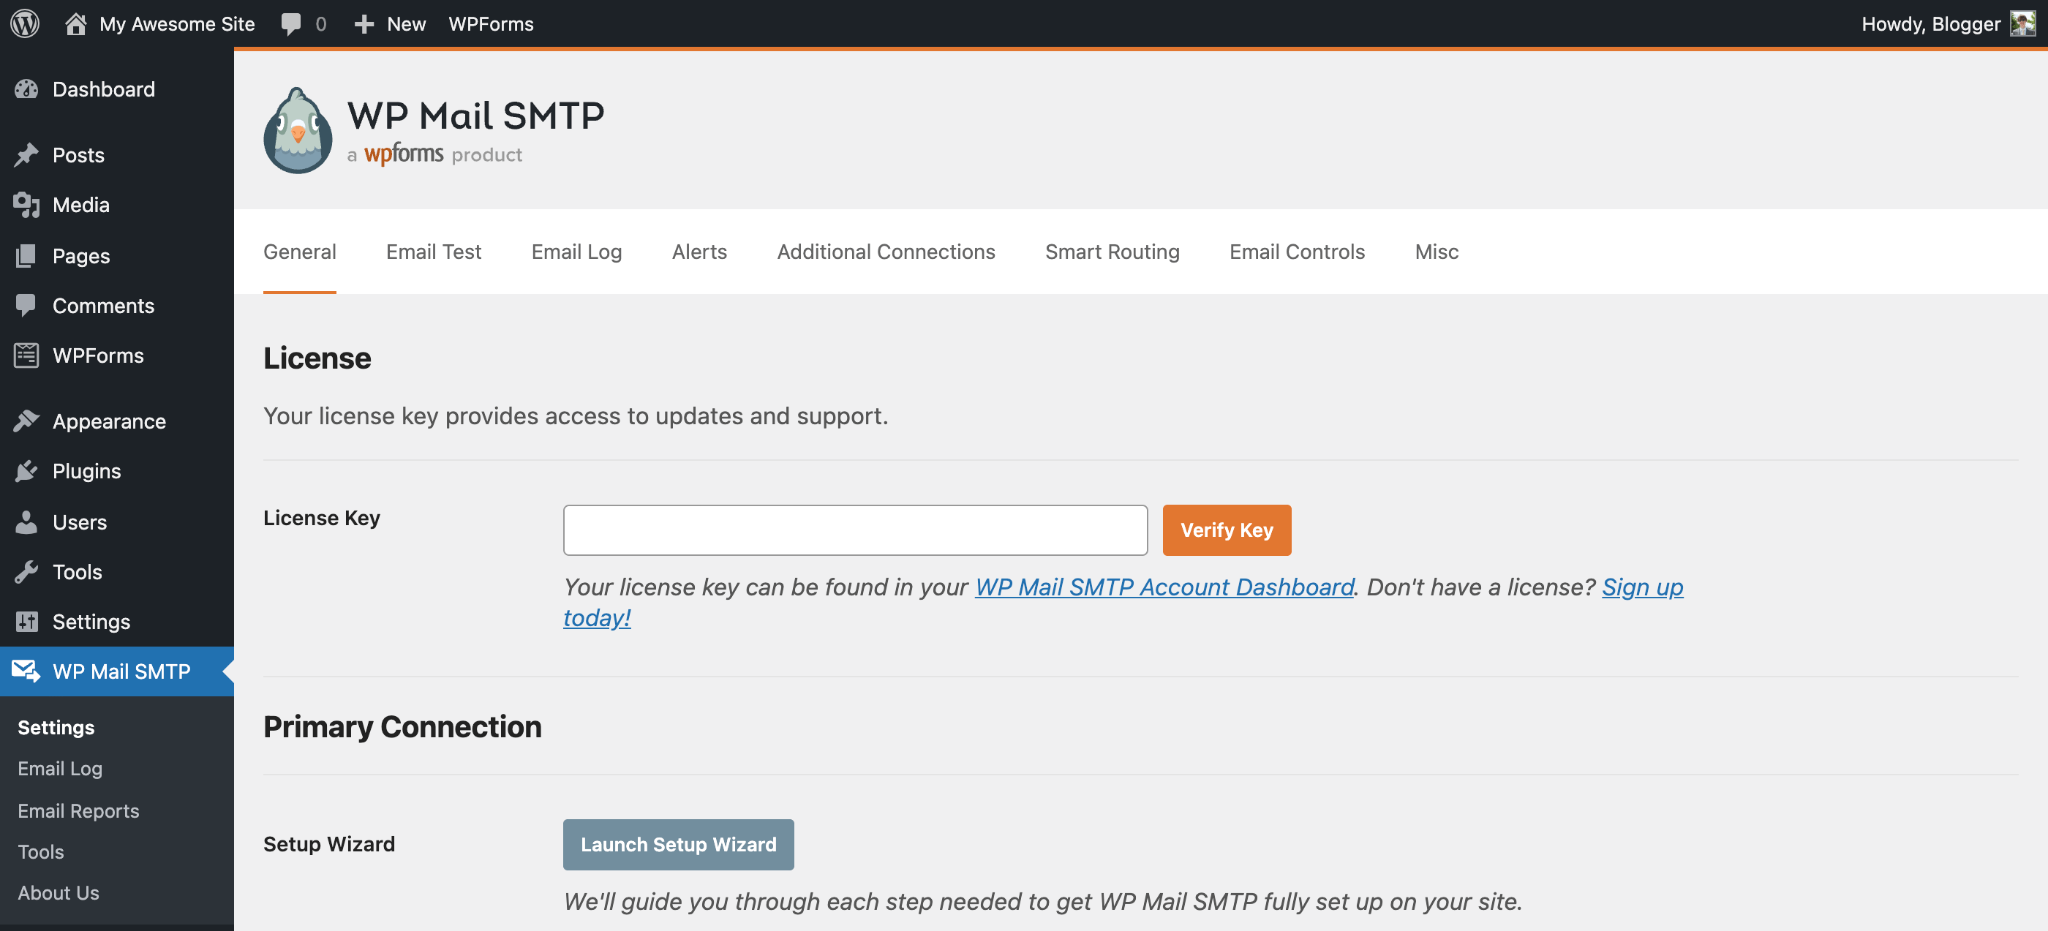Open the main Tools menu in sidebar

(77, 572)
